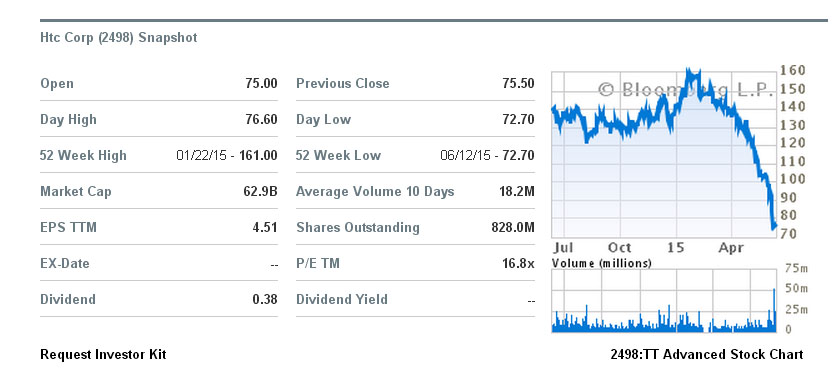Open the Request Investor Kit link
Image resolution: width=837 pixels, height=374 pixels.
tap(103, 354)
